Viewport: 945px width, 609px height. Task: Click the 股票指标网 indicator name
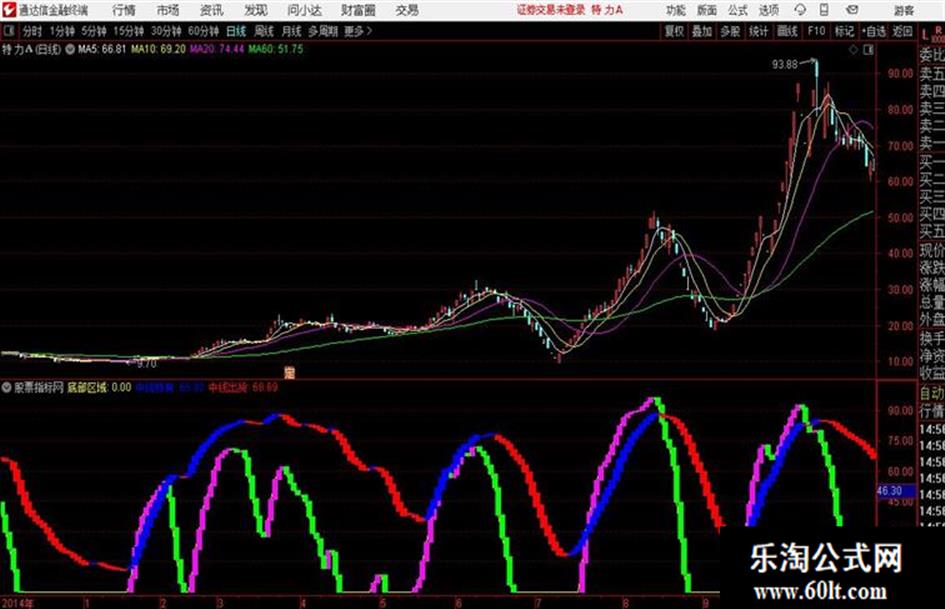click(39, 388)
